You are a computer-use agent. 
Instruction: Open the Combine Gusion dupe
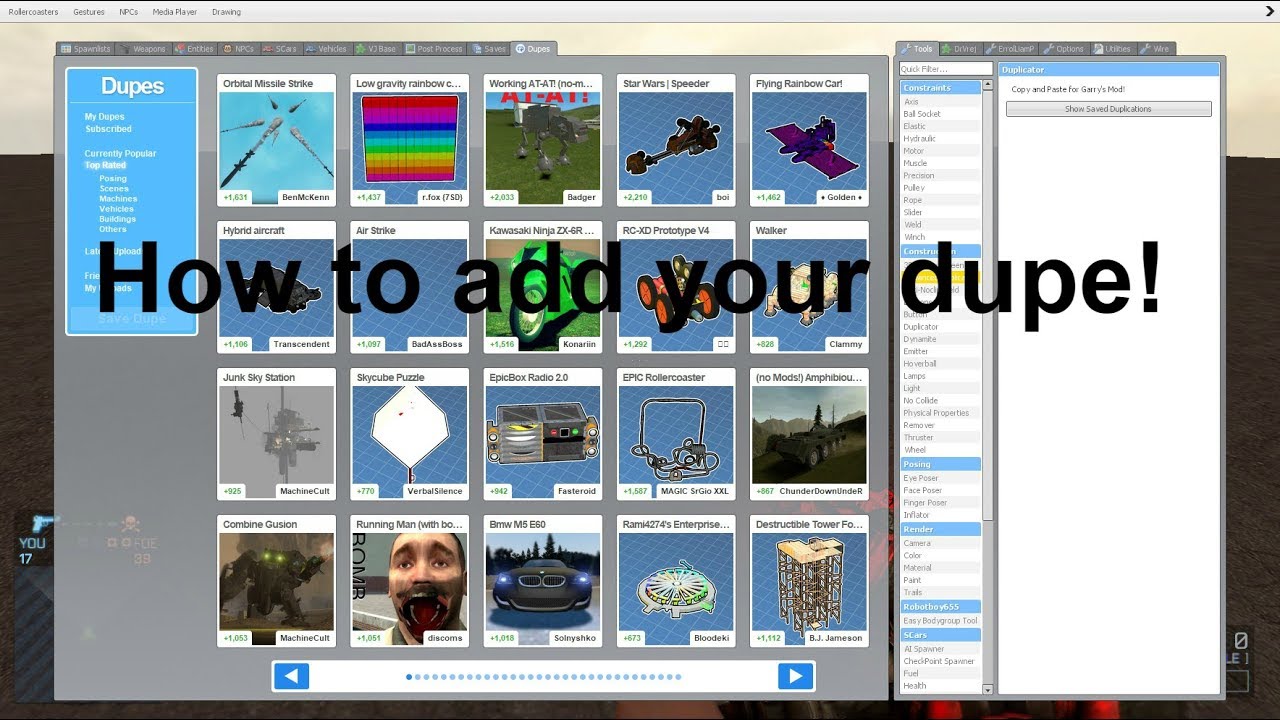(277, 581)
